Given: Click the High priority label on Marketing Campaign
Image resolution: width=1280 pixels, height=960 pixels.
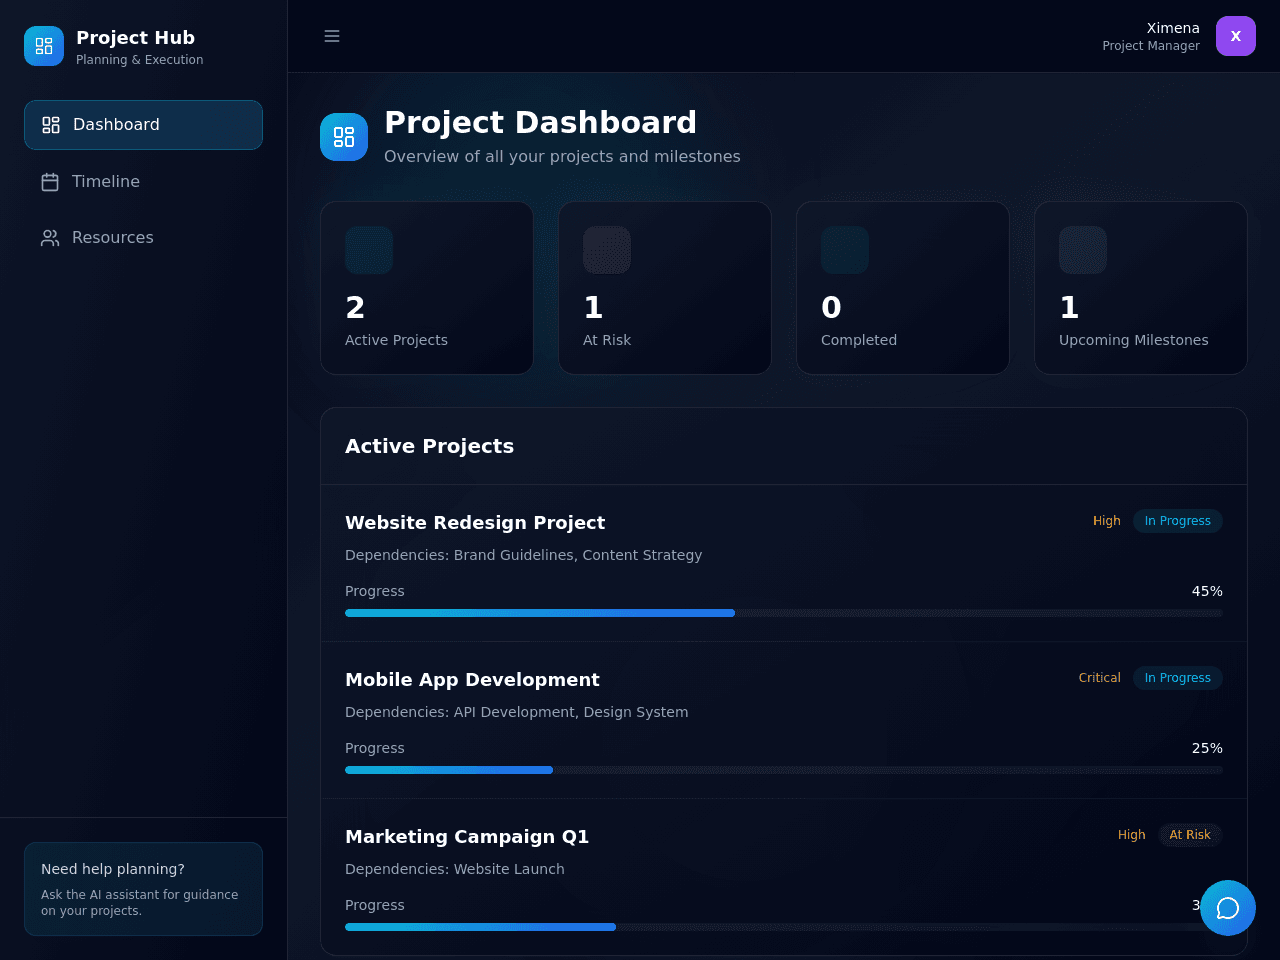Looking at the screenshot, I should click(x=1132, y=835).
